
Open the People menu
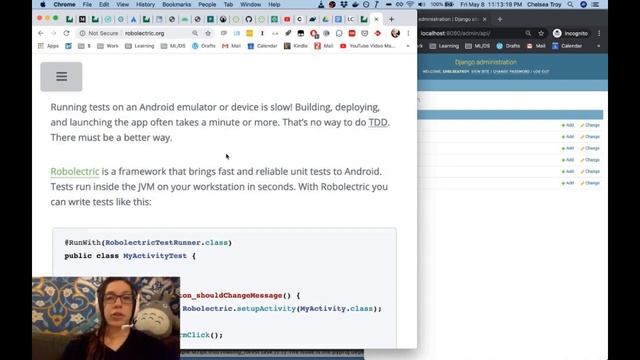pyautogui.click(x=207, y=4)
